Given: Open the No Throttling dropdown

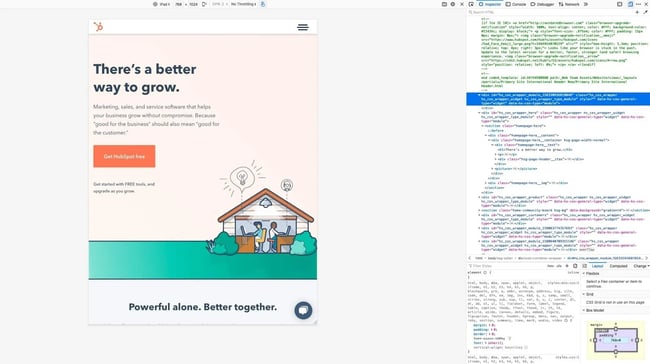Looking at the screenshot, I should point(244,4).
